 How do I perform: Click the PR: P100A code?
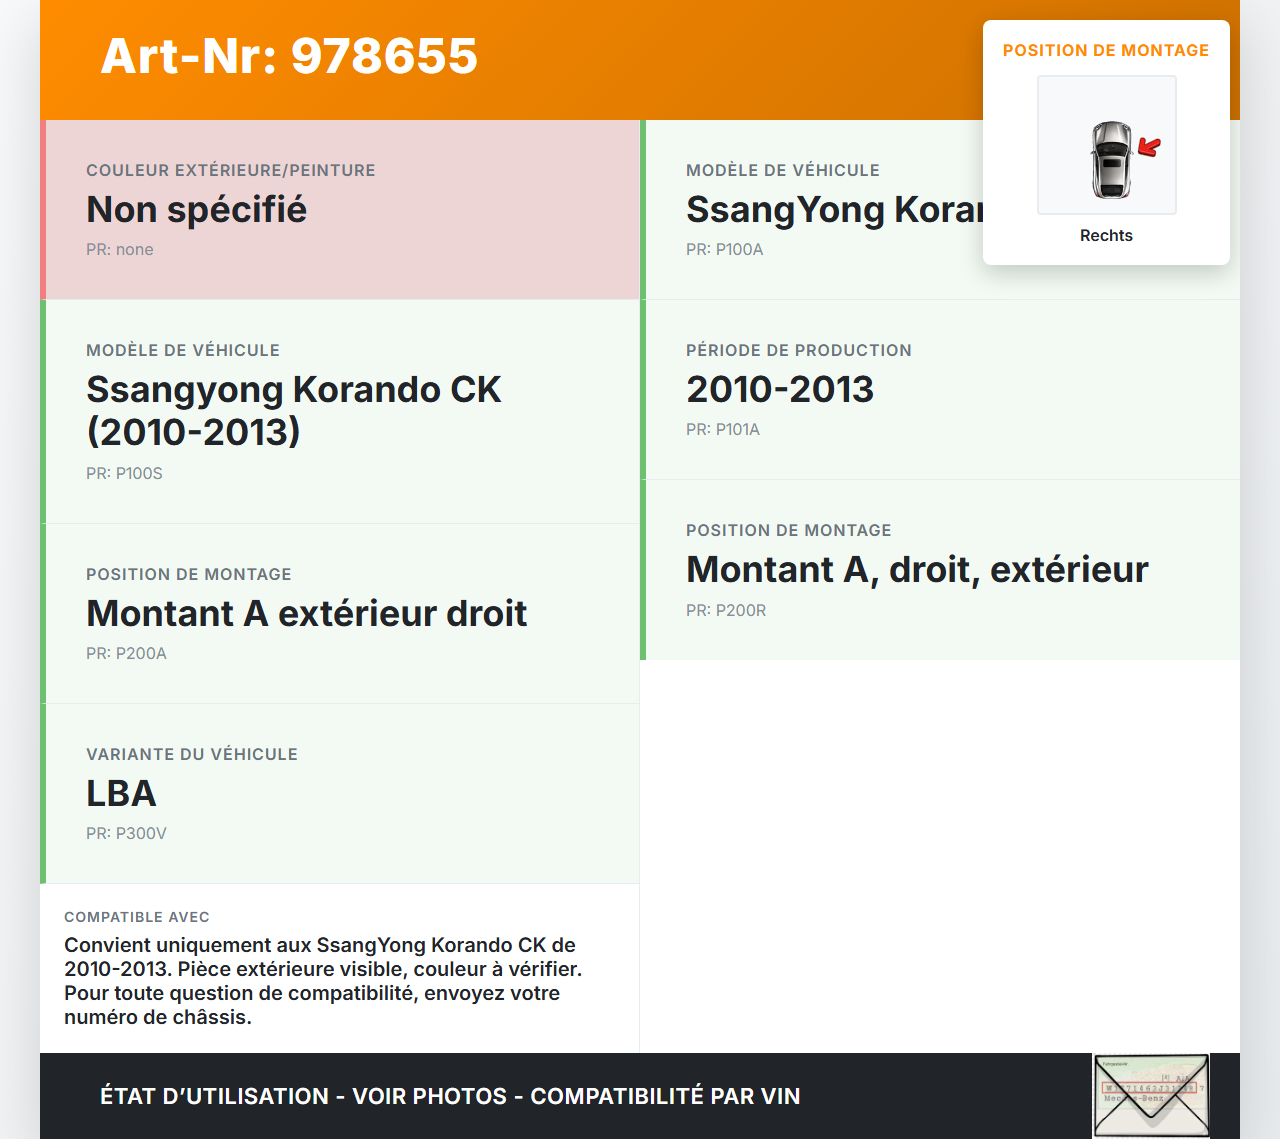(724, 249)
